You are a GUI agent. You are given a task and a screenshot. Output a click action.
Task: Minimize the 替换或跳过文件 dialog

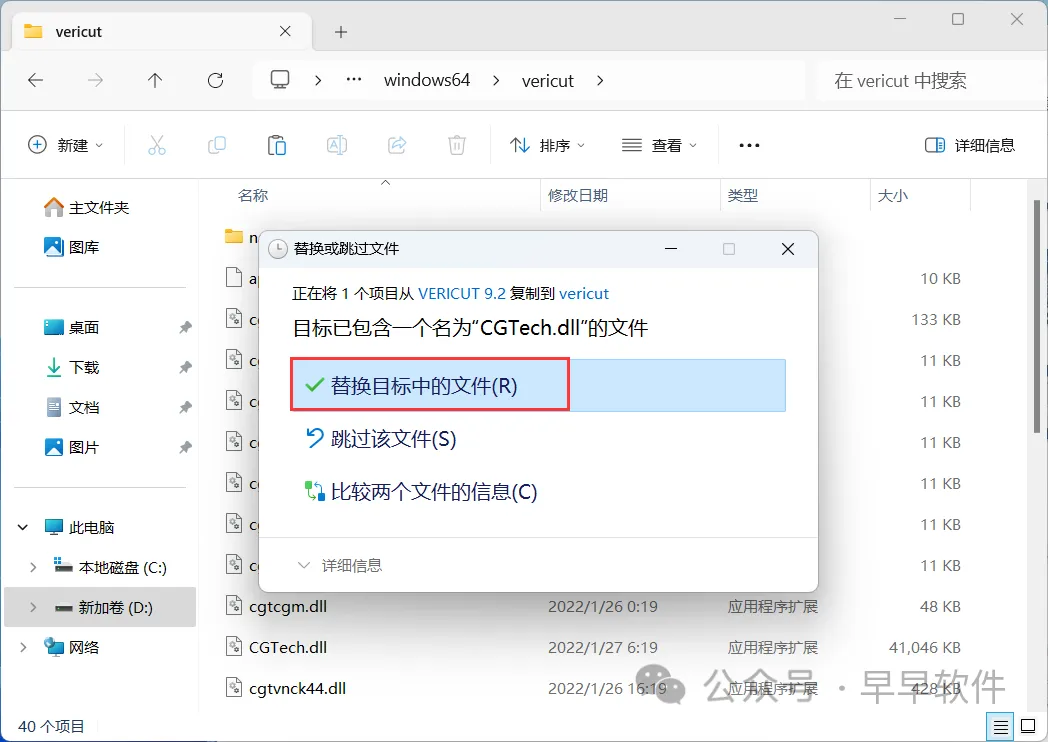click(671, 249)
